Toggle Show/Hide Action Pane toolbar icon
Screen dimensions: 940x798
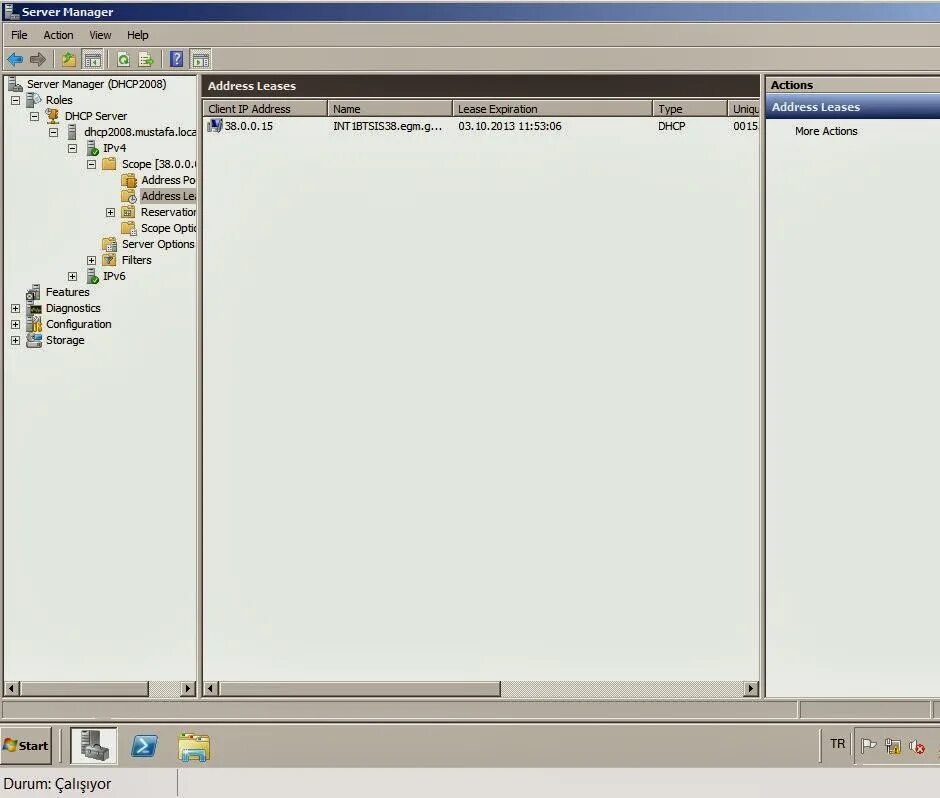tap(201, 59)
